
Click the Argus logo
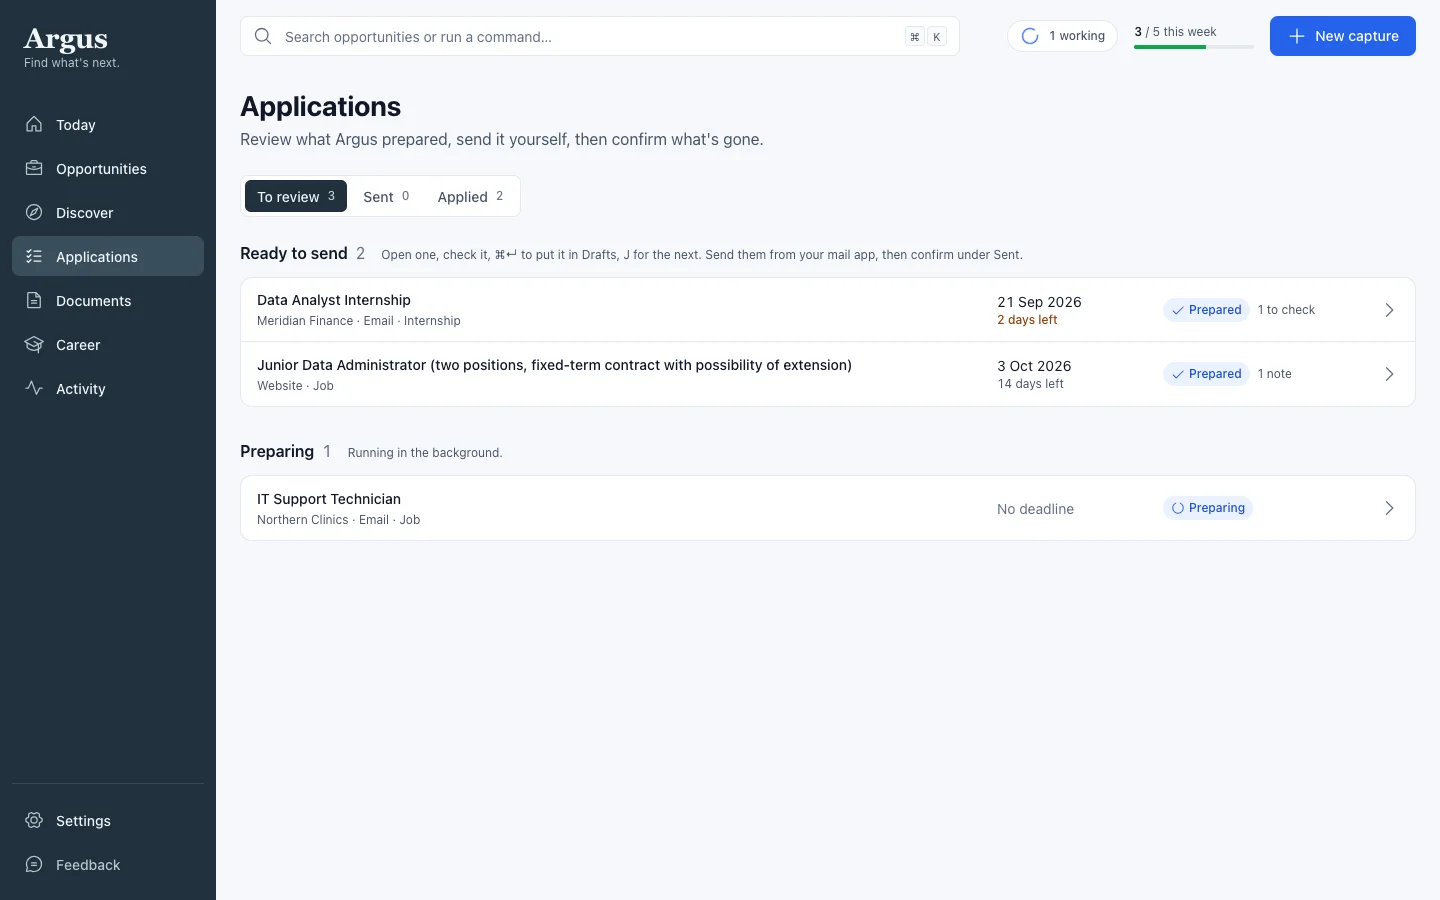[x=66, y=39]
